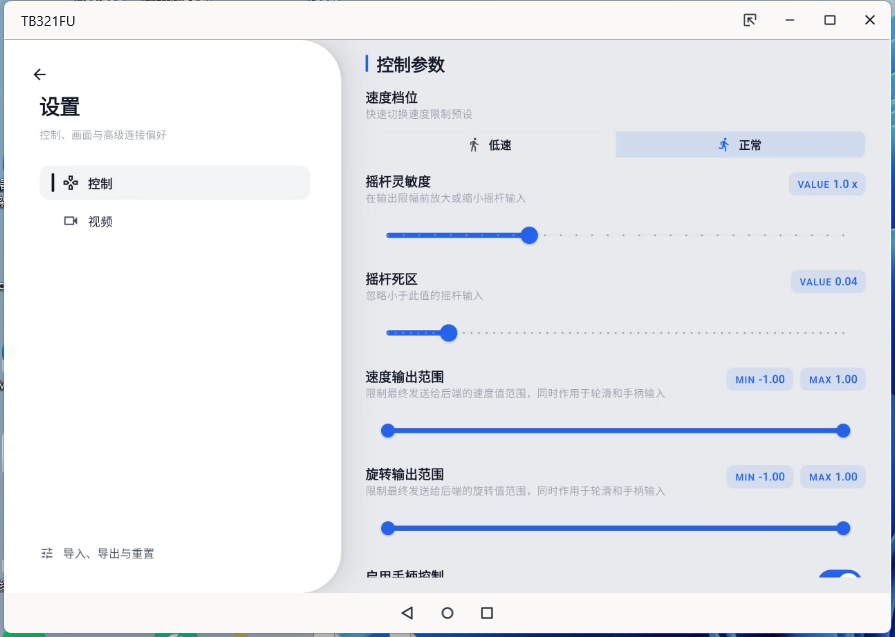Image resolution: width=895 pixels, height=637 pixels.
Task: Click the 摇杆死区 label
Action: (392, 279)
